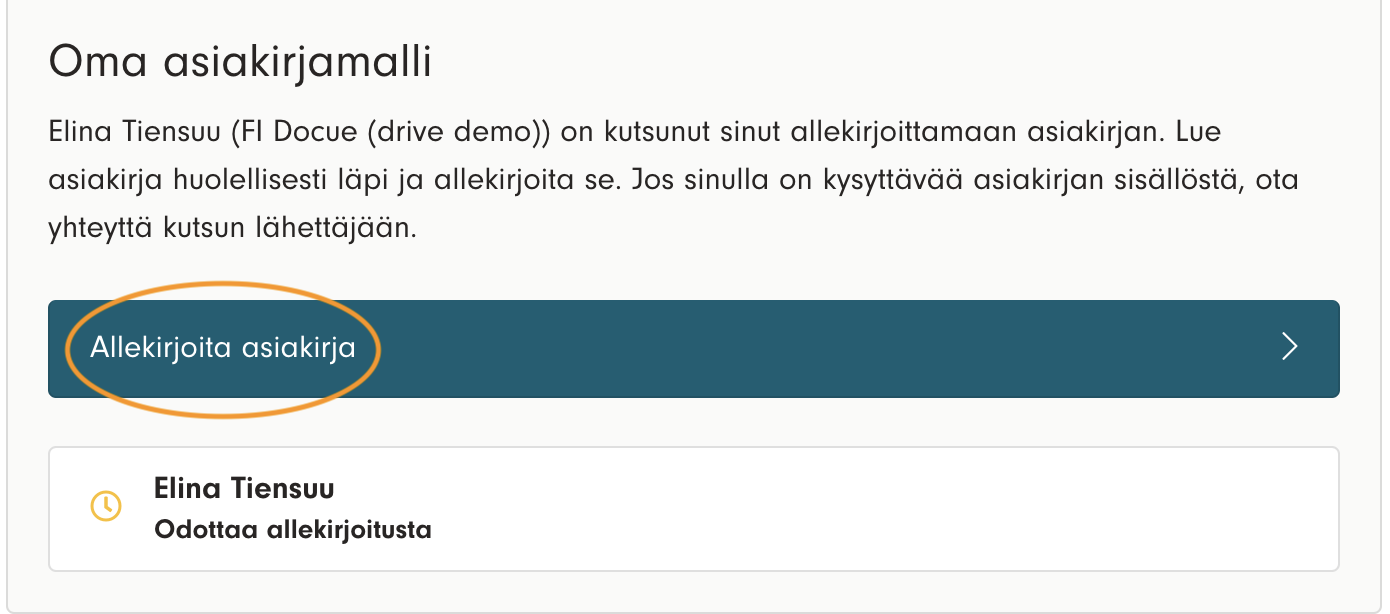
Task: Select the signer name Elina Tiensuu in the card
Action: coord(244,489)
